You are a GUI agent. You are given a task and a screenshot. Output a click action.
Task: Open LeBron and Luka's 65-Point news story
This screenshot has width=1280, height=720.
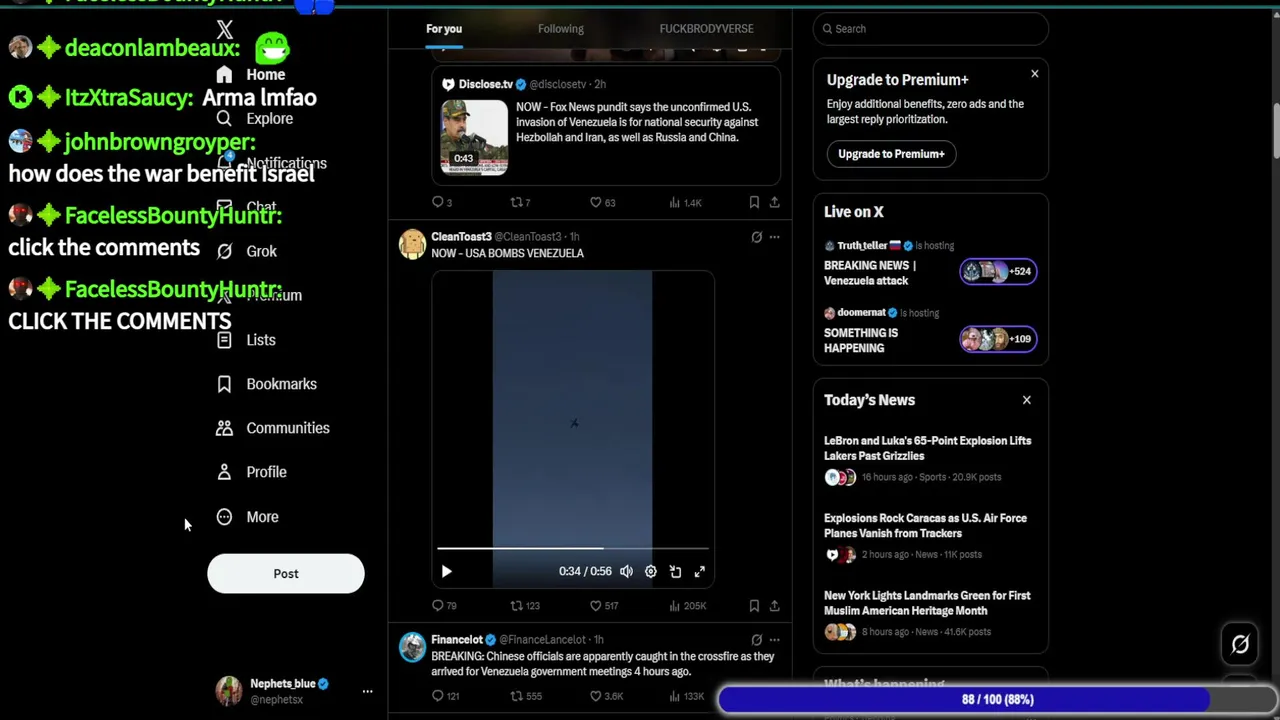coord(927,448)
